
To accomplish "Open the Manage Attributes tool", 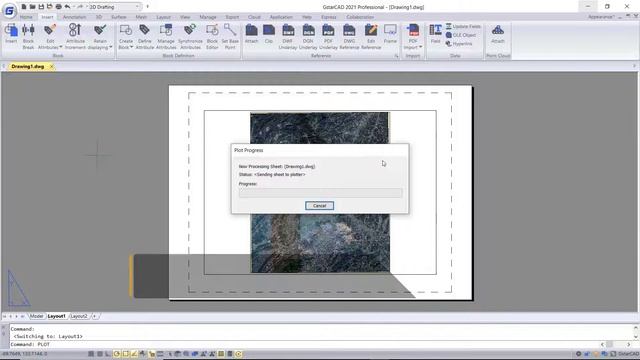I will coord(166,36).
